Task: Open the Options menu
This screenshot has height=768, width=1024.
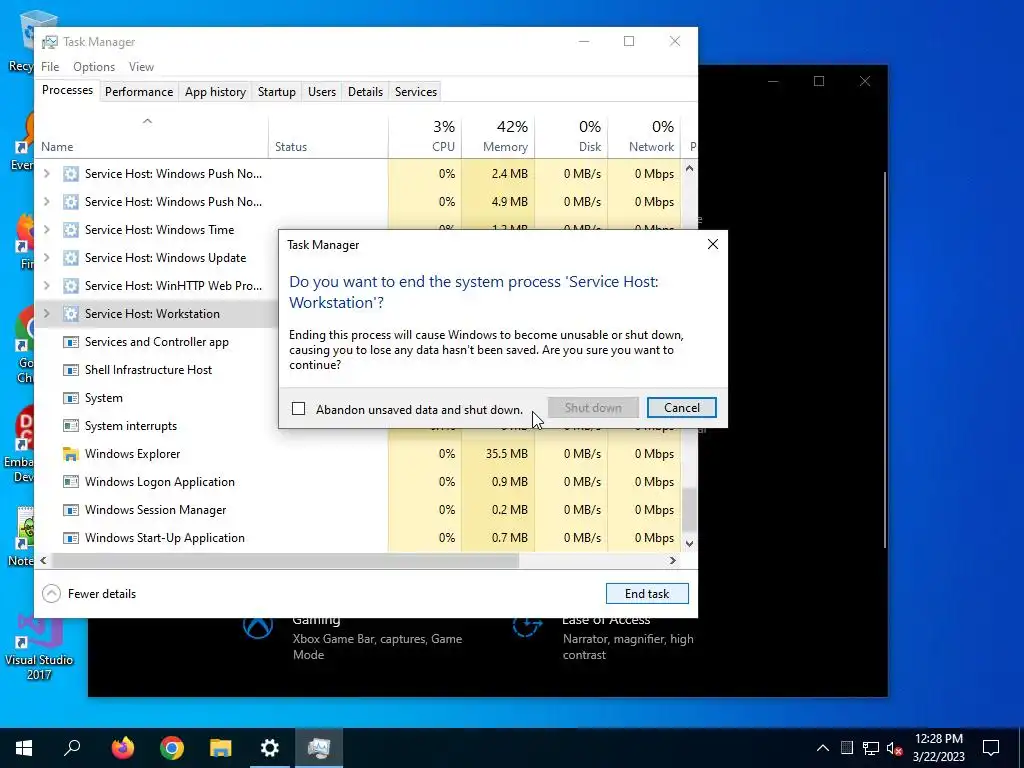Action: click(94, 67)
